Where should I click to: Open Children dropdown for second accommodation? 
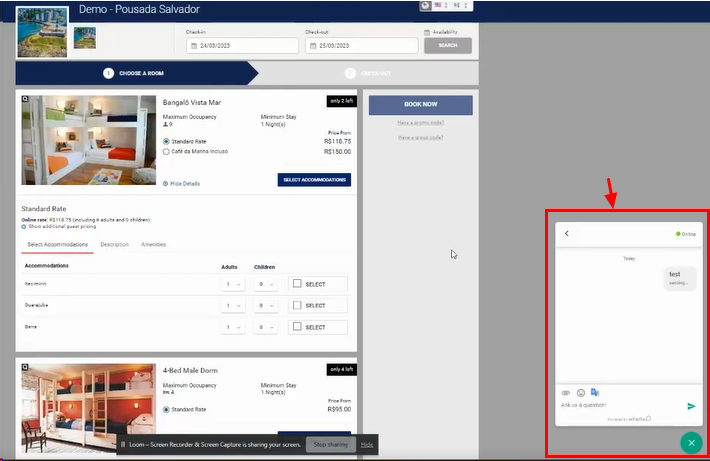point(265,305)
